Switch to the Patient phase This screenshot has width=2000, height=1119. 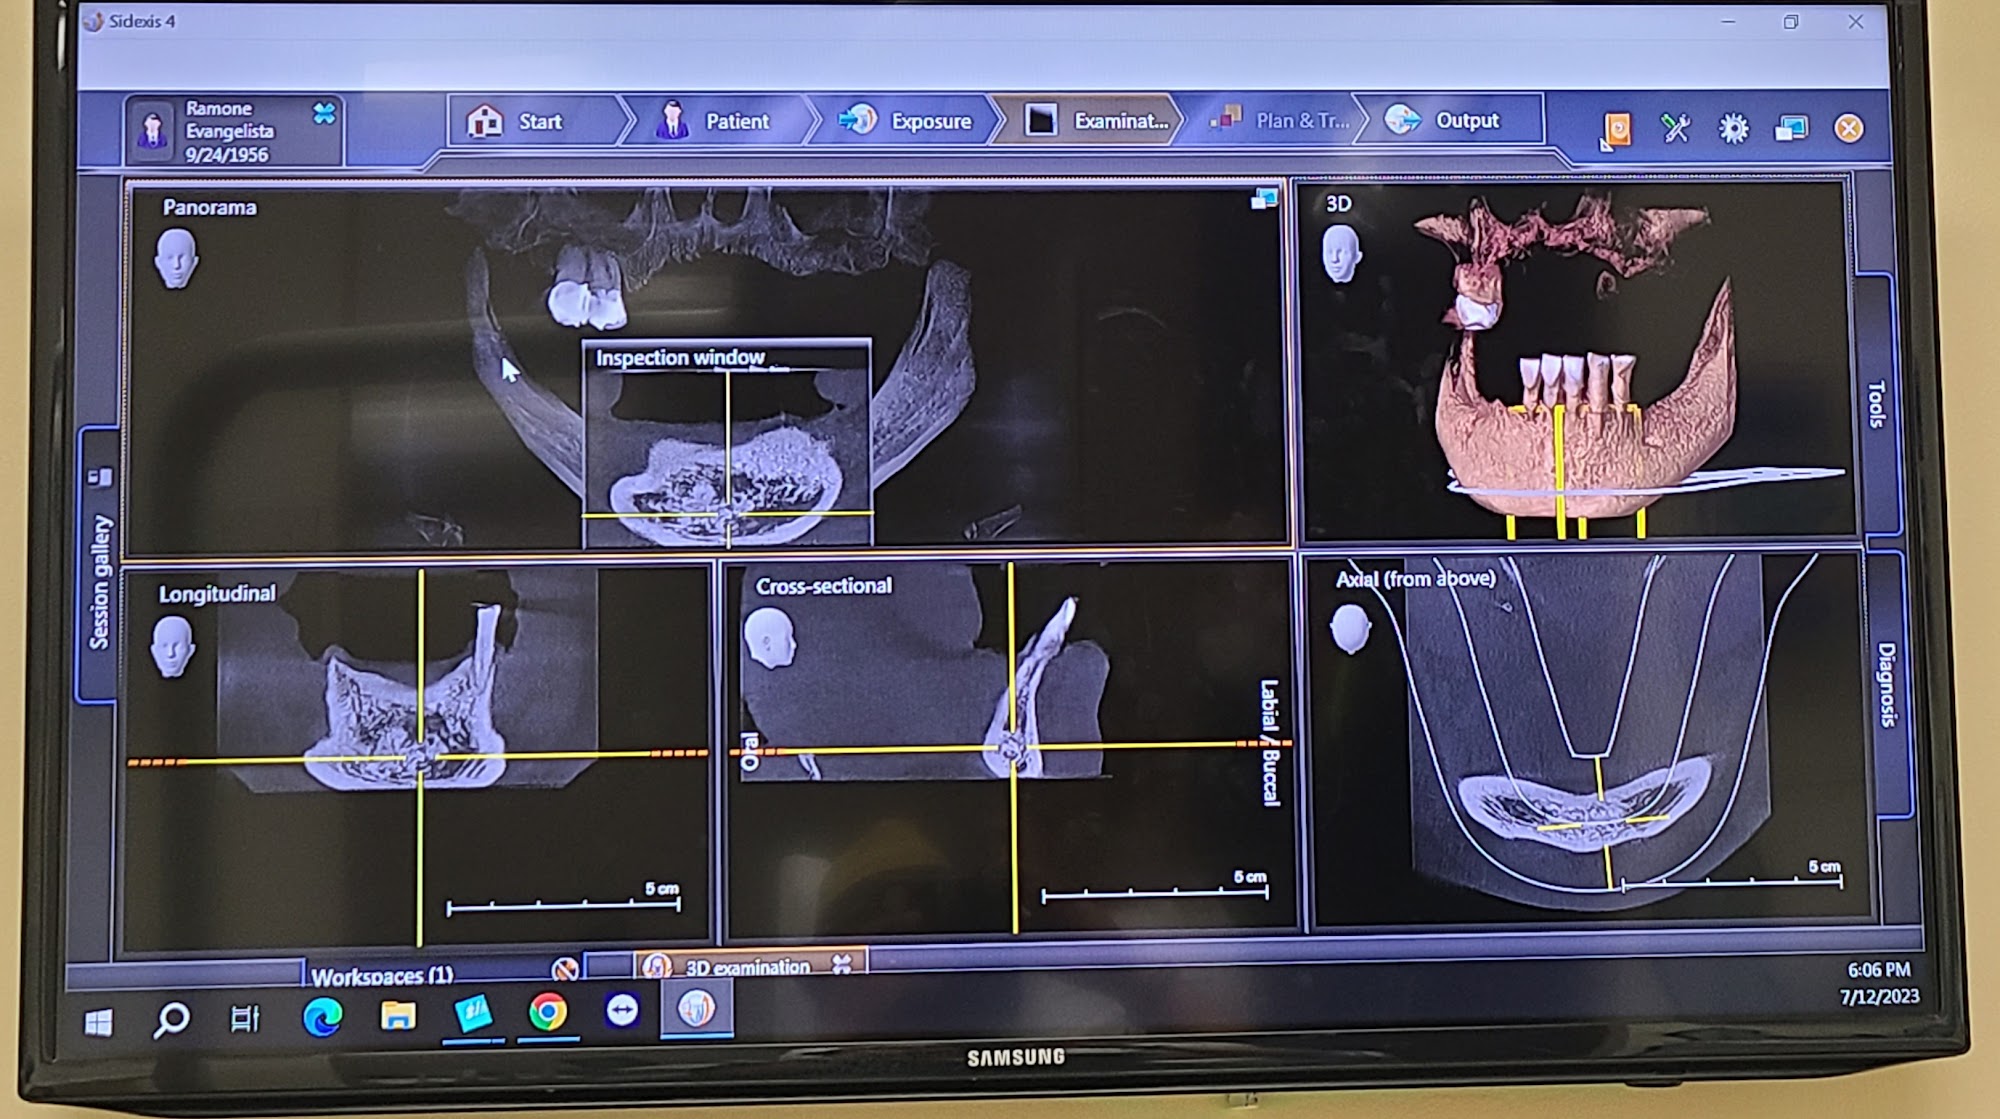[714, 122]
